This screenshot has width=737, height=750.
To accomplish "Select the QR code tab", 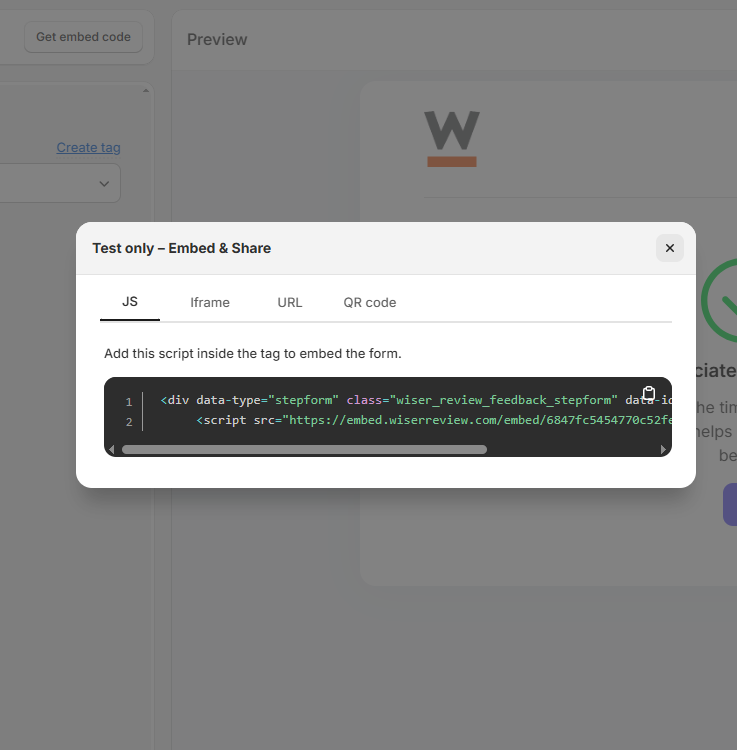I will (x=370, y=302).
